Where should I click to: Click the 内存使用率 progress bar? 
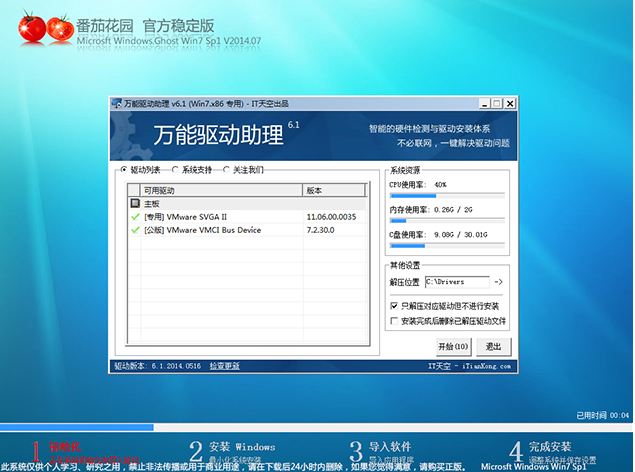447,221
